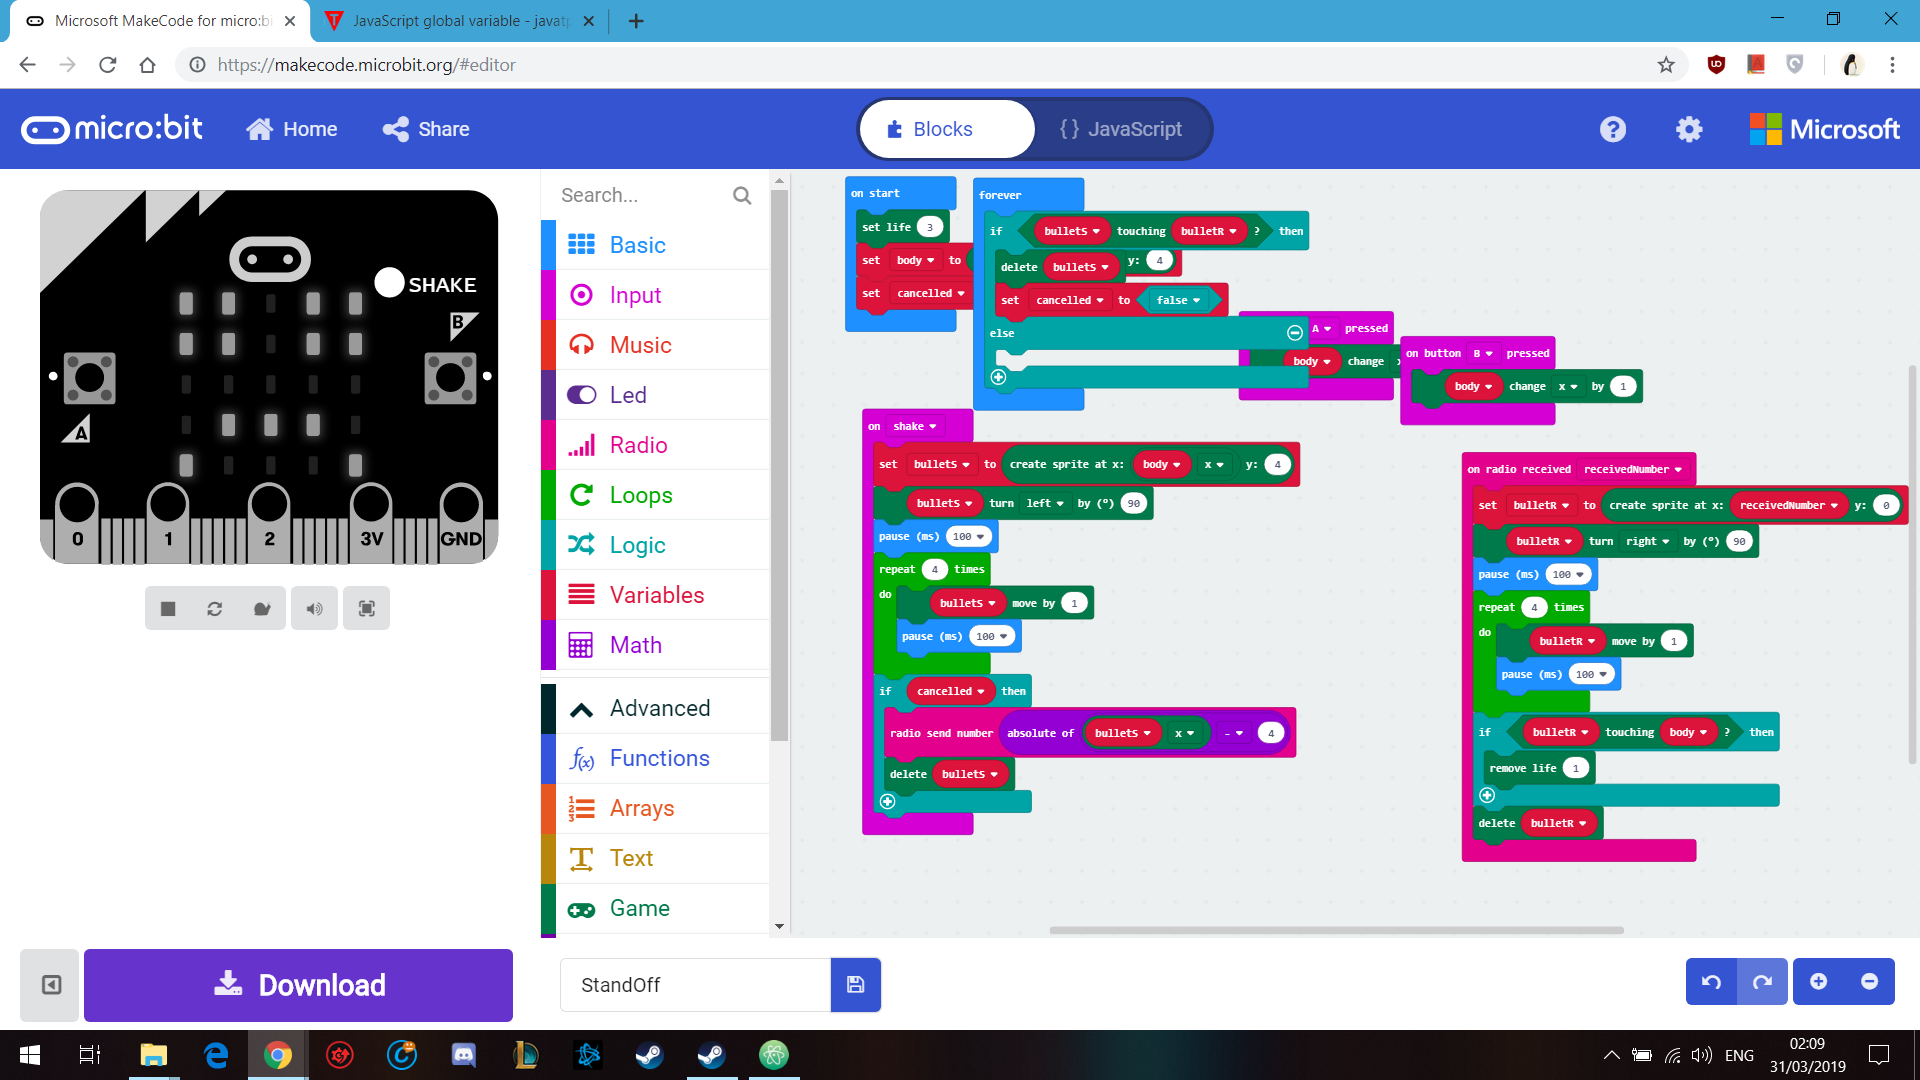Mute the simulator audio
Image resolution: width=1920 pixels, height=1080 pixels.
point(314,609)
